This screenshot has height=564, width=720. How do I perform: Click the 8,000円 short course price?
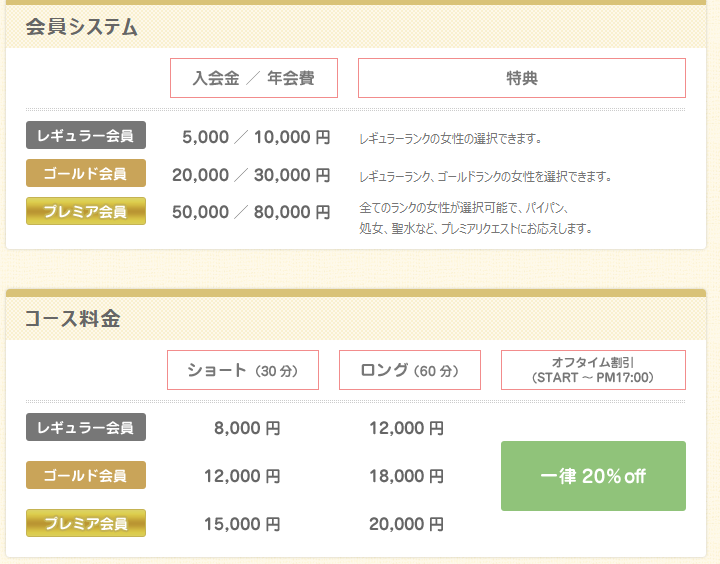tap(247, 429)
